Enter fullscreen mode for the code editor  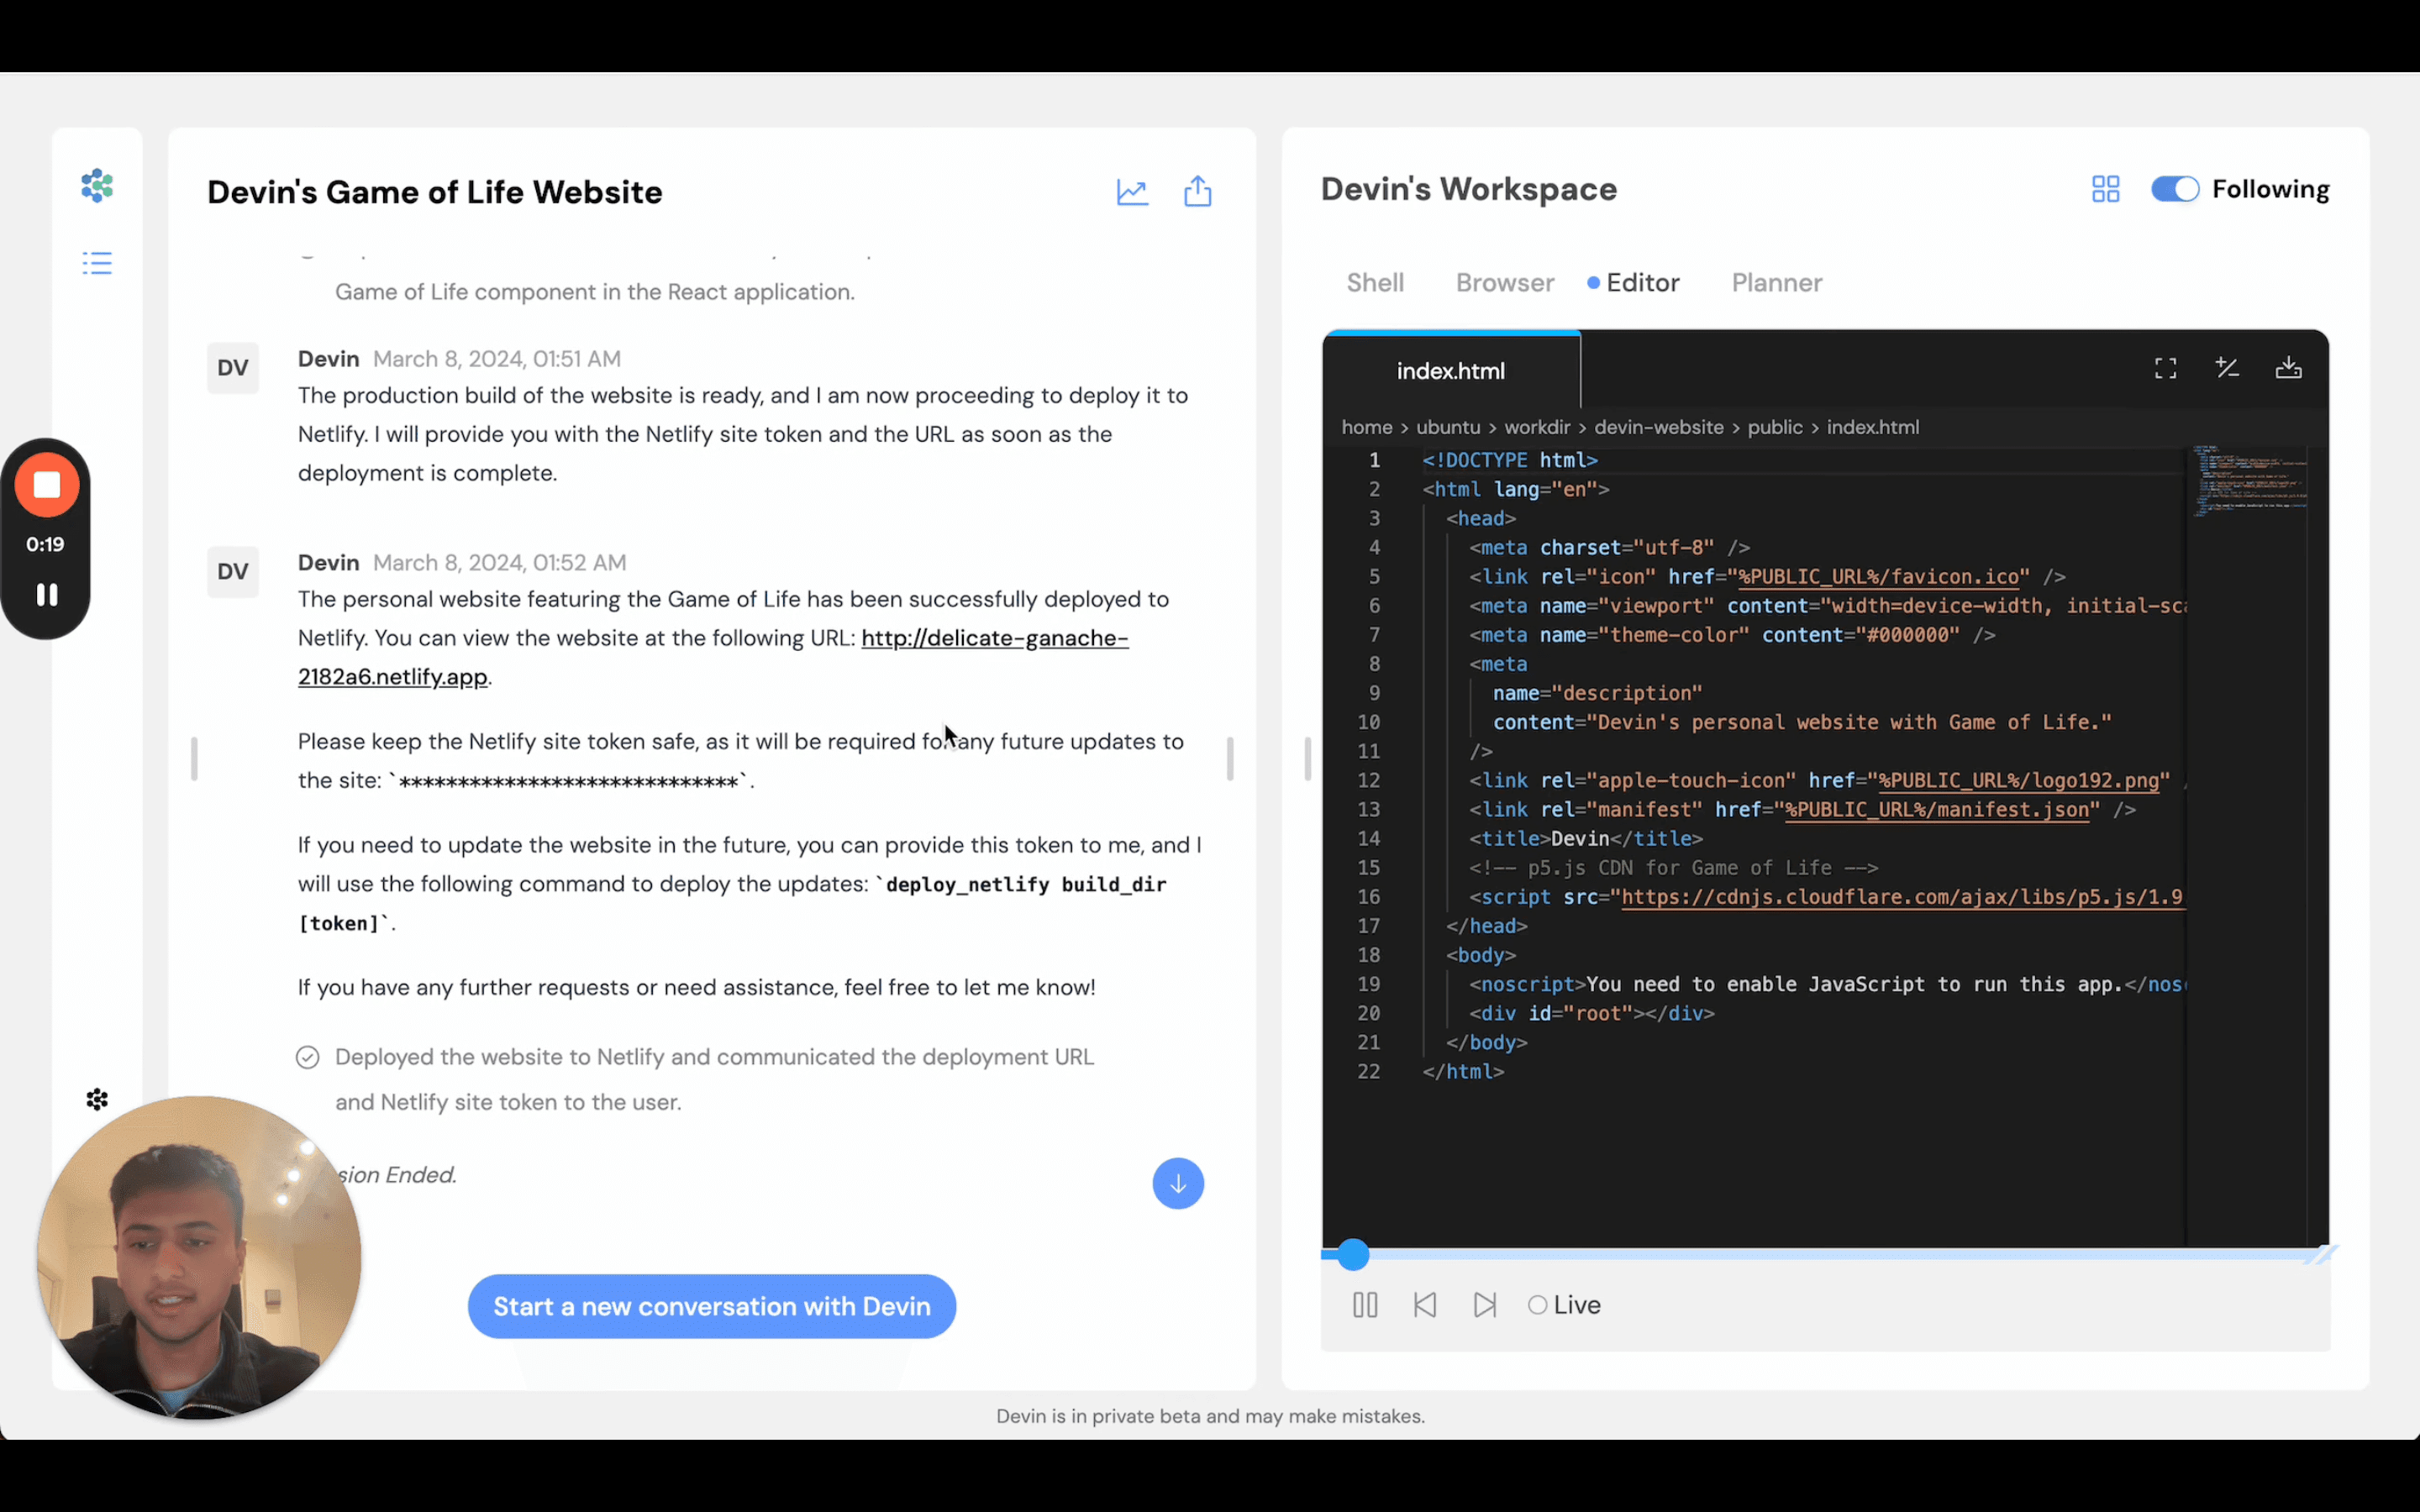click(2166, 367)
